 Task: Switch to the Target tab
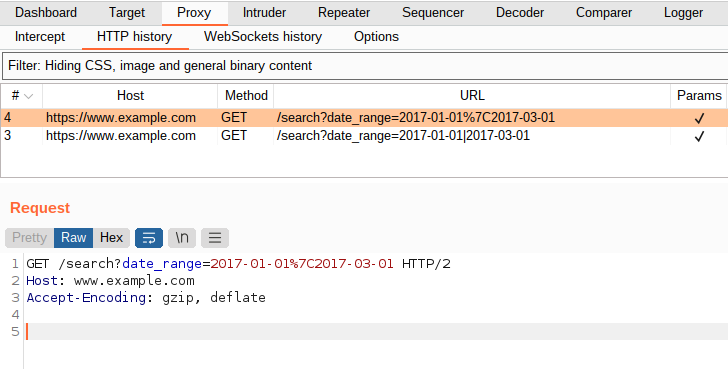point(127,13)
